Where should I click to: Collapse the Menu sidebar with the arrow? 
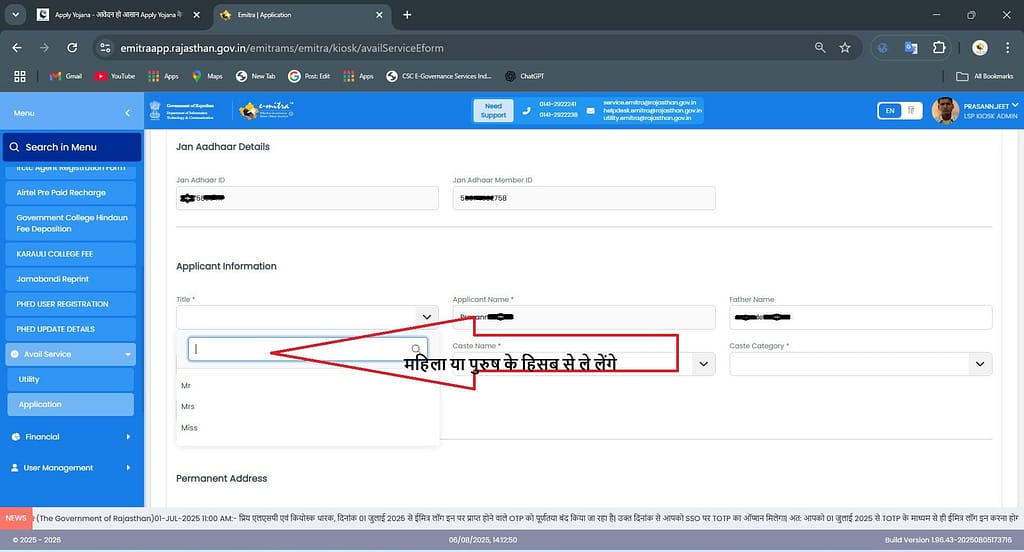[127, 113]
